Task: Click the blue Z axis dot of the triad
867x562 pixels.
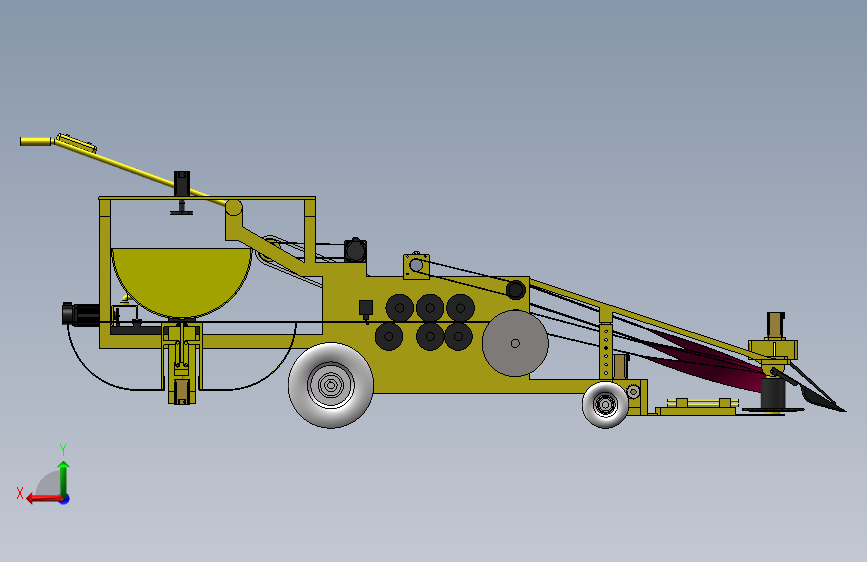Action: tap(65, 499)
